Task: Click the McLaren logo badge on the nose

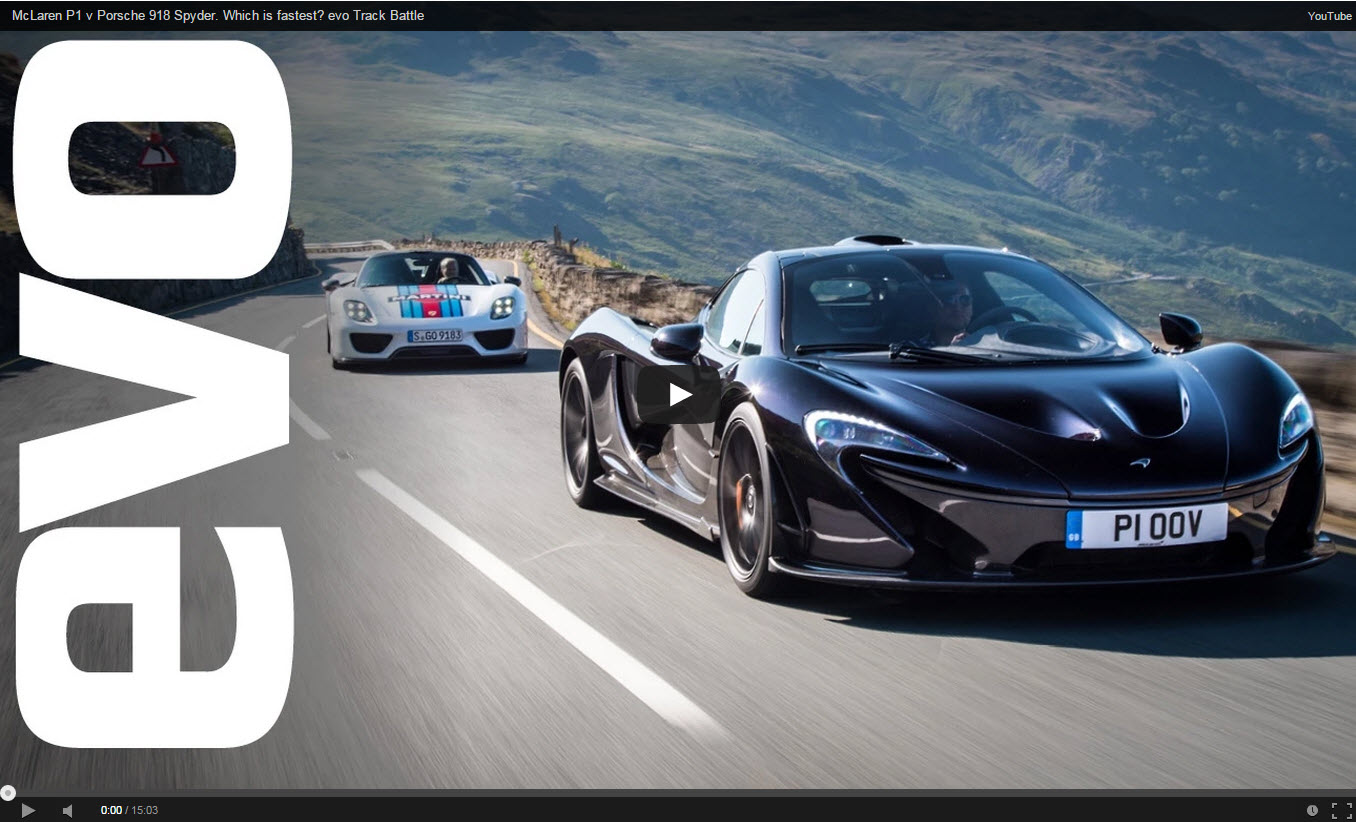Action: click(x=1140, y=463)
